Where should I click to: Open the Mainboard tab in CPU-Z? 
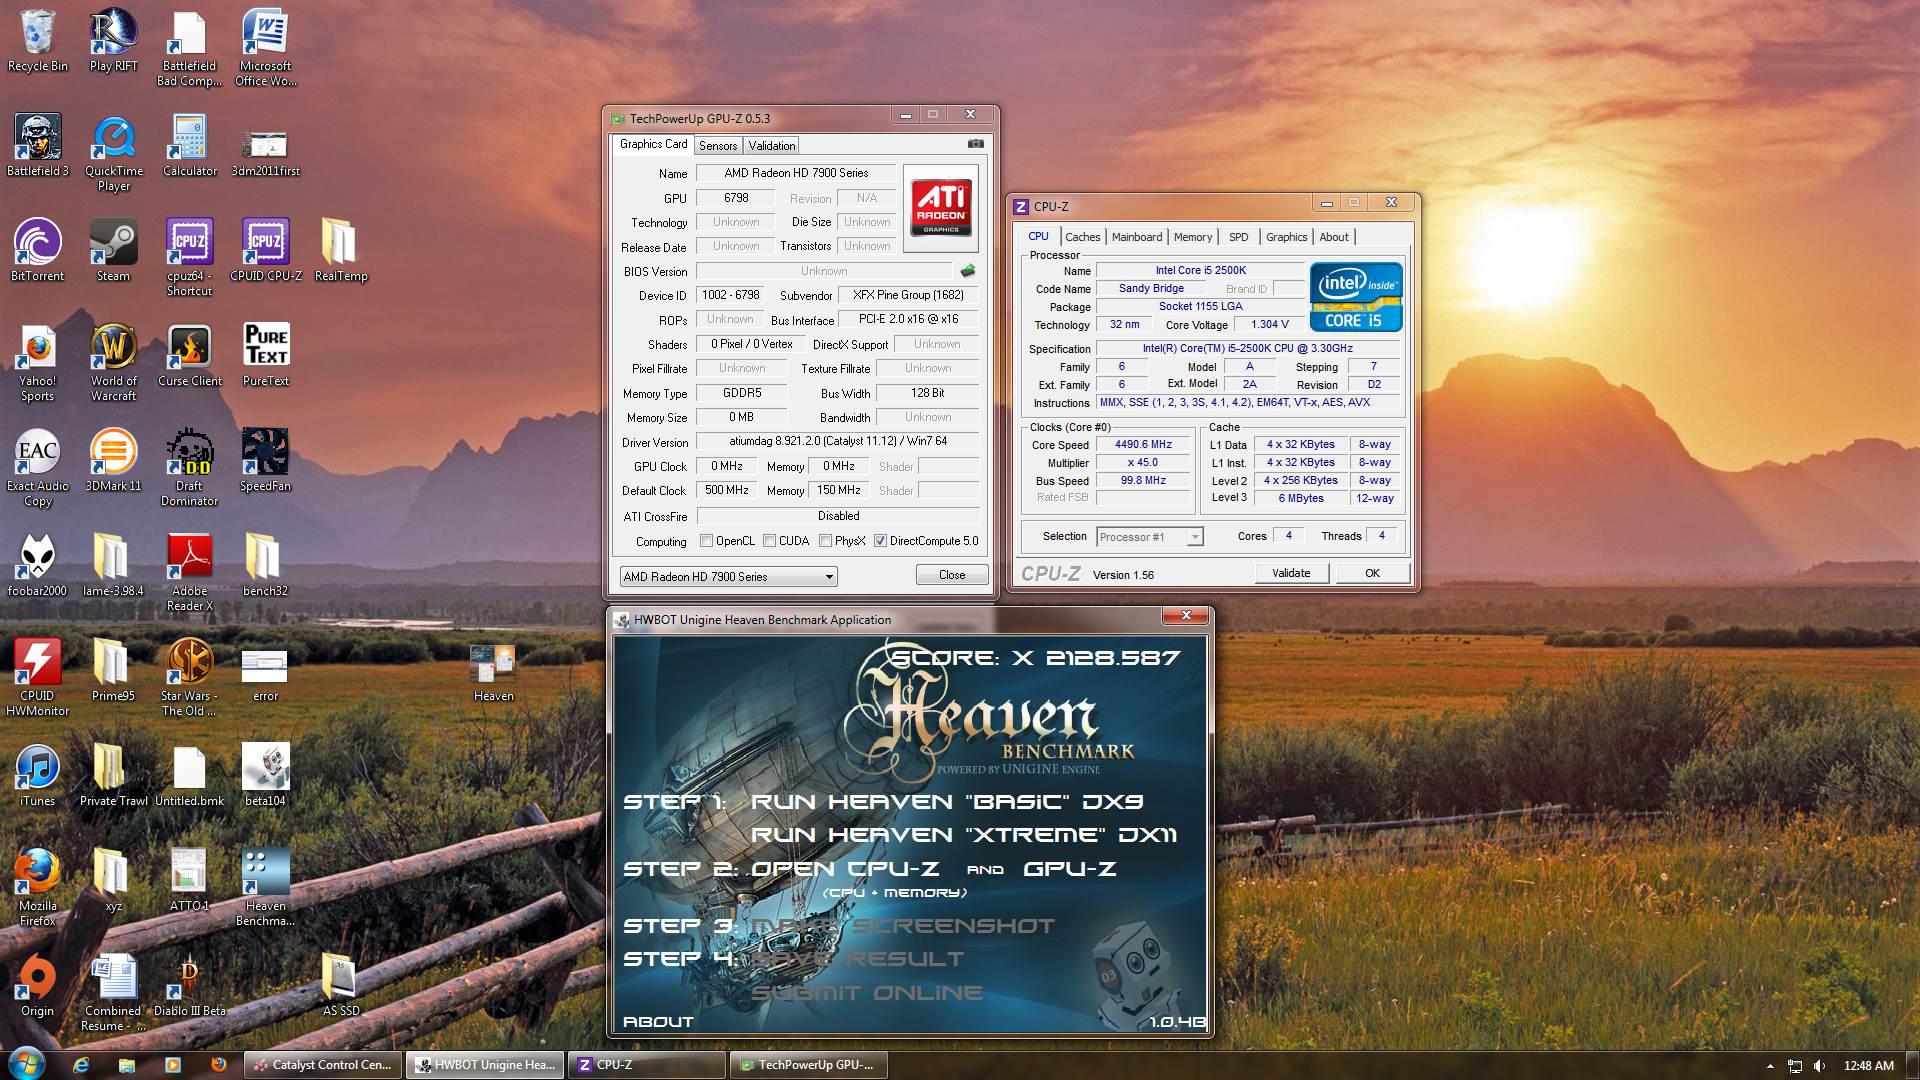pyautogui.click(x=1137, y=237)
